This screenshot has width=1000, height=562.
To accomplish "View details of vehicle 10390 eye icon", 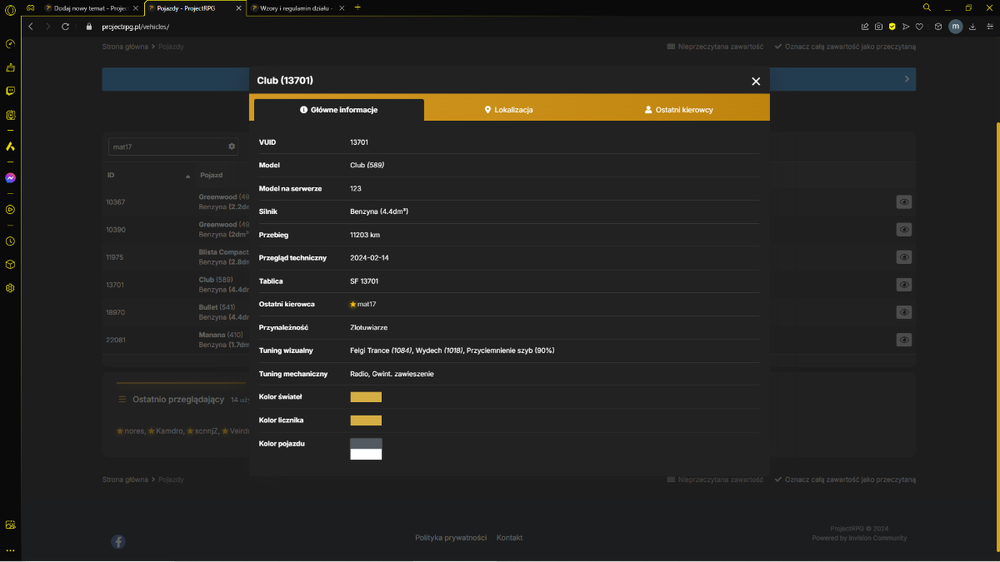I will pyautogui.click(x=904, y=230).
